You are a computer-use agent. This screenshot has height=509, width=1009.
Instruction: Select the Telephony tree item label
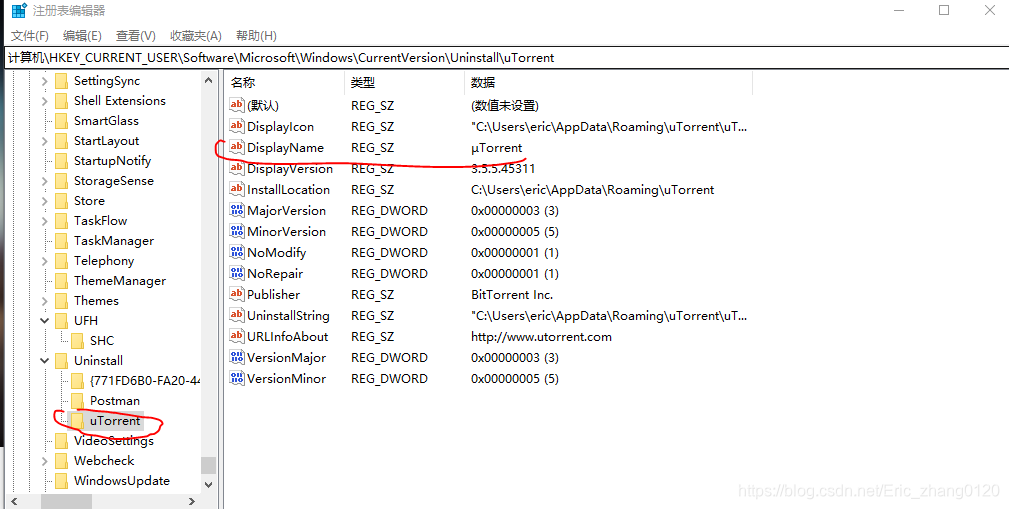tap(104, 261)
